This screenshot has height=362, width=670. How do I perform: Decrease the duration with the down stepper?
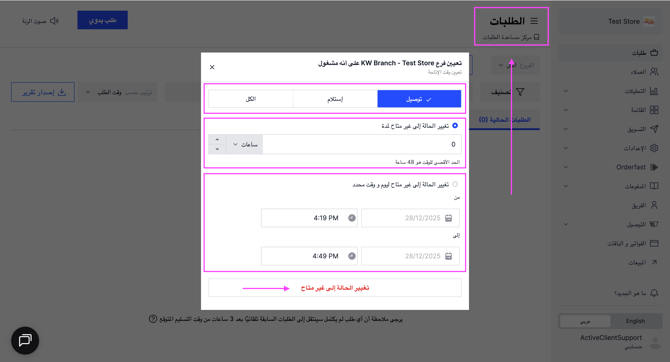pos(217,149)
